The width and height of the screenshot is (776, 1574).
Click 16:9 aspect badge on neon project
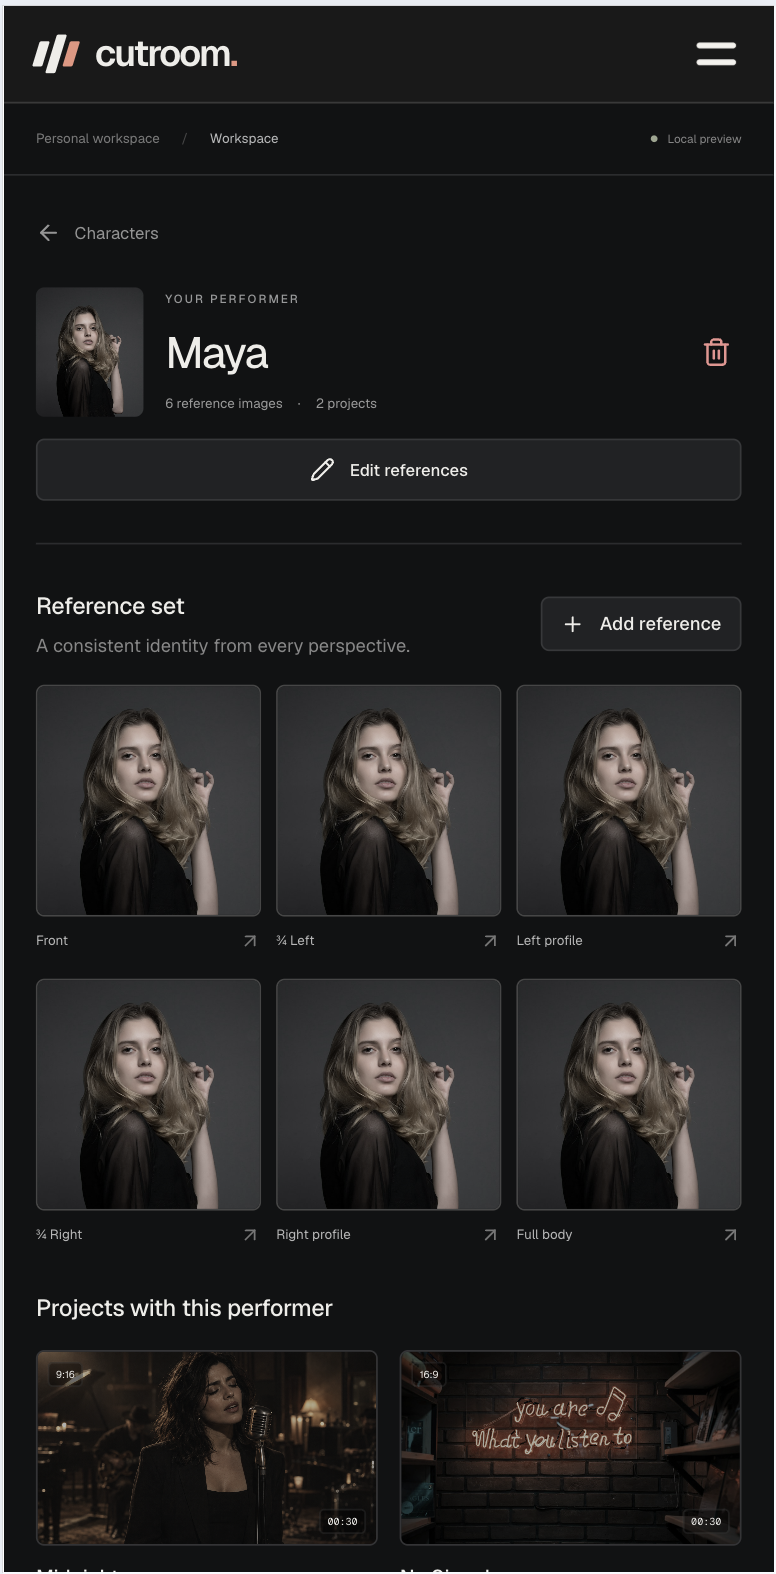pos(429,1375)
